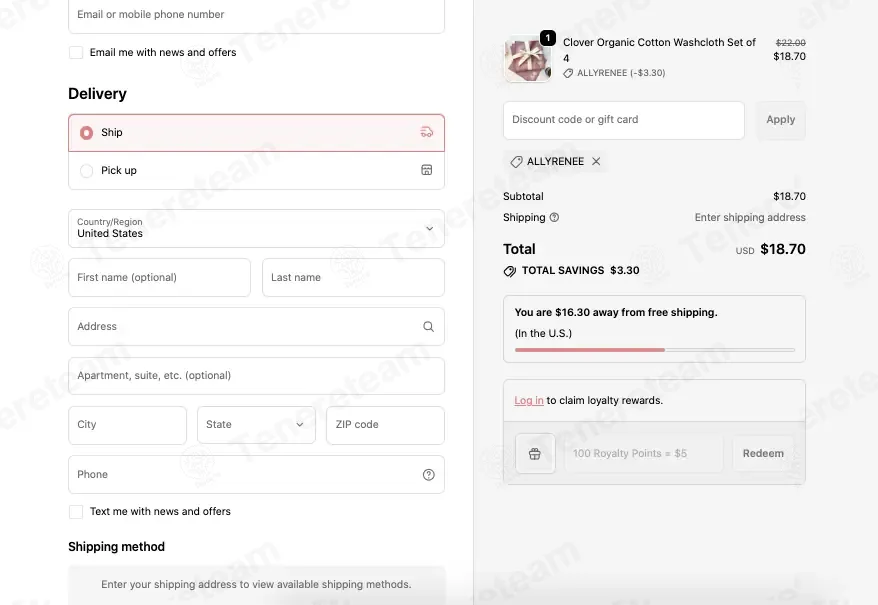Click the search magnifier in Address field
Viewport: 878px width, 605px height.
tap(428, 327)
